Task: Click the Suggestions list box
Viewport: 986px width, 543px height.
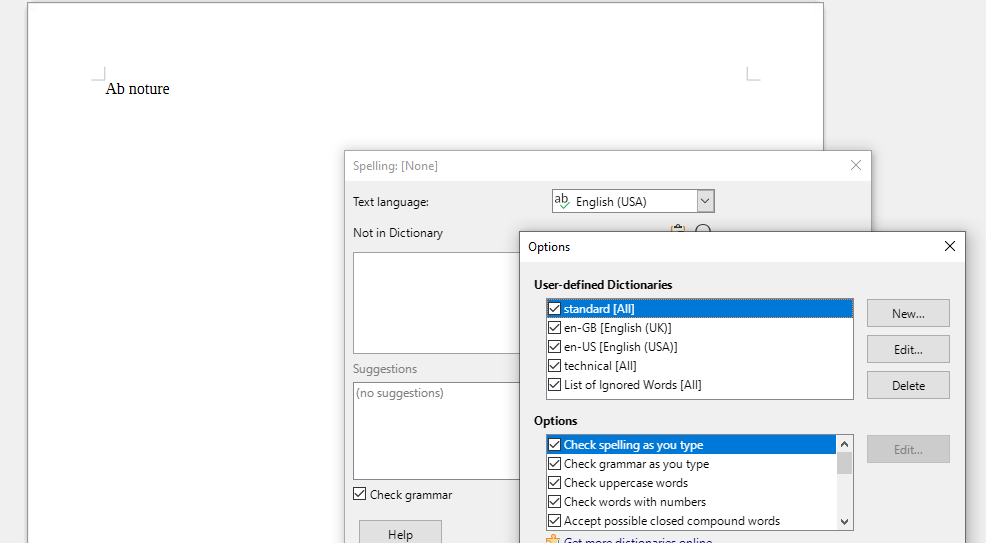Action: pos(436,431)
